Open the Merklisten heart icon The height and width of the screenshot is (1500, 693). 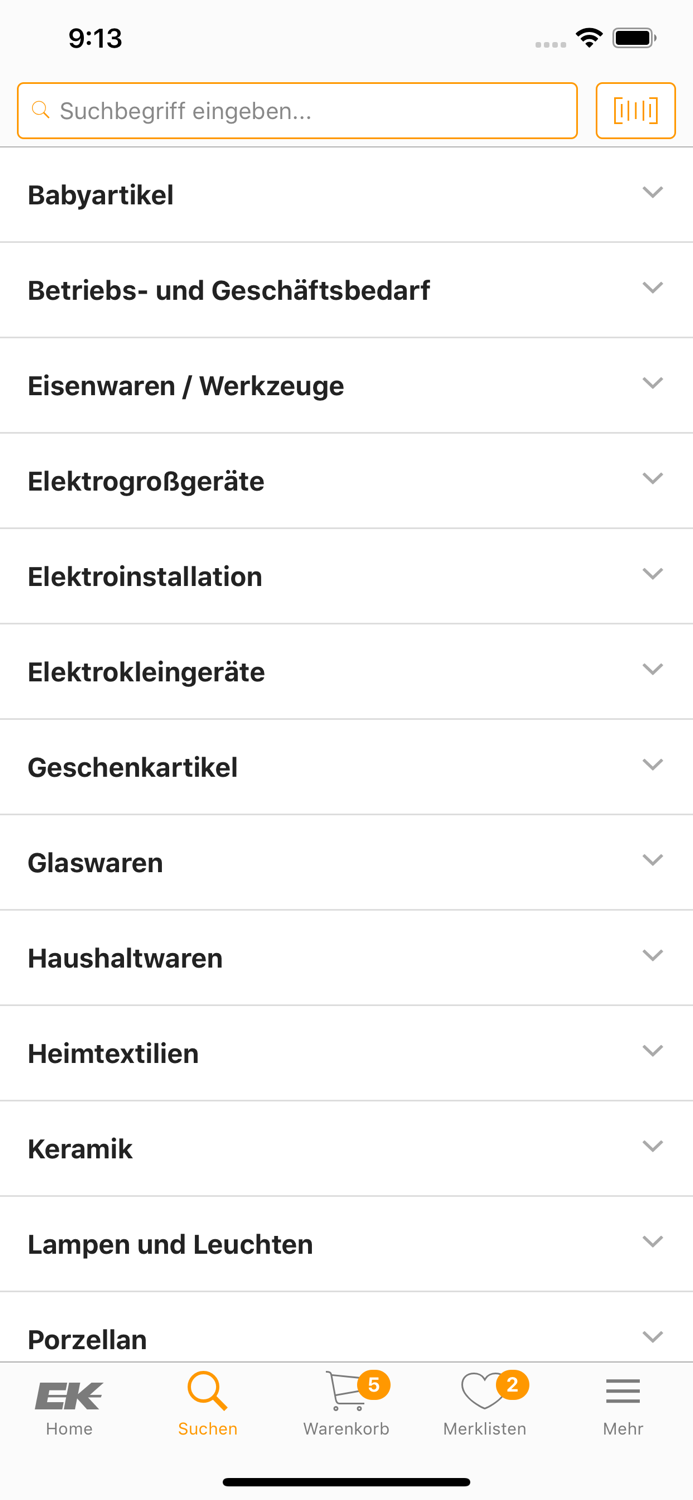coord(482,1392)
